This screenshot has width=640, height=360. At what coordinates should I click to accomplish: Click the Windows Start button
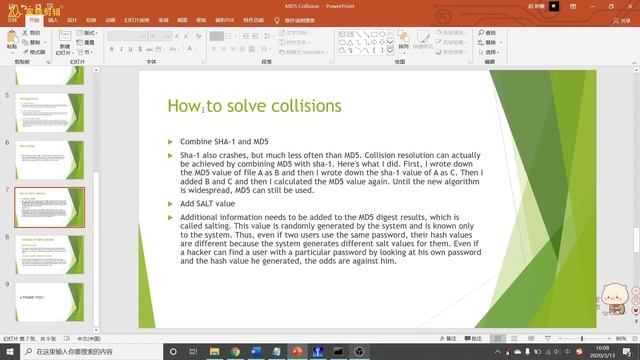[10, 351]
